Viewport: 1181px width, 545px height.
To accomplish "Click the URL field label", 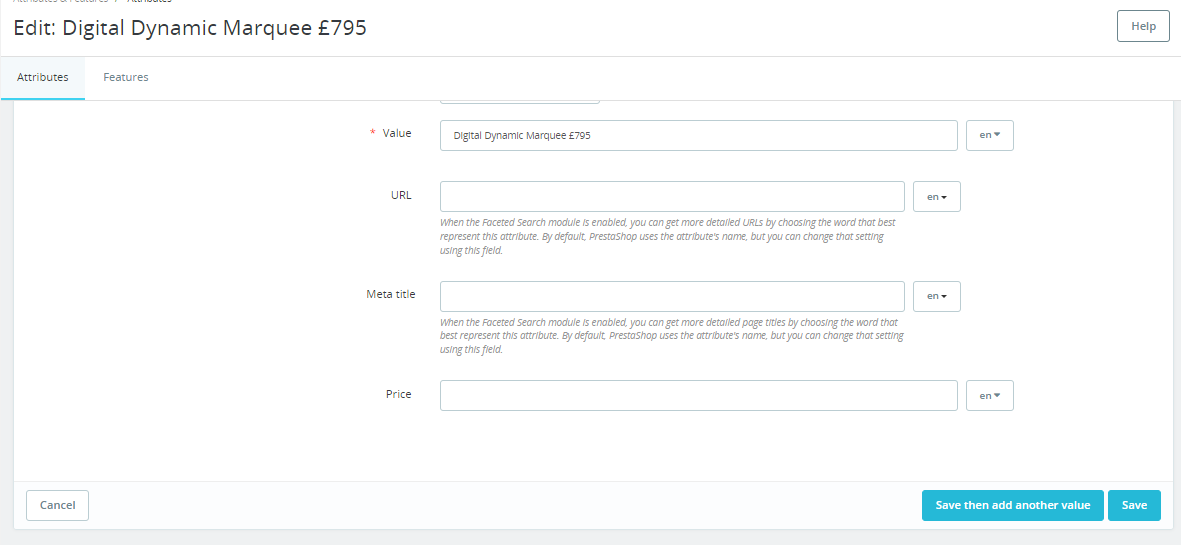I will 401,195.
